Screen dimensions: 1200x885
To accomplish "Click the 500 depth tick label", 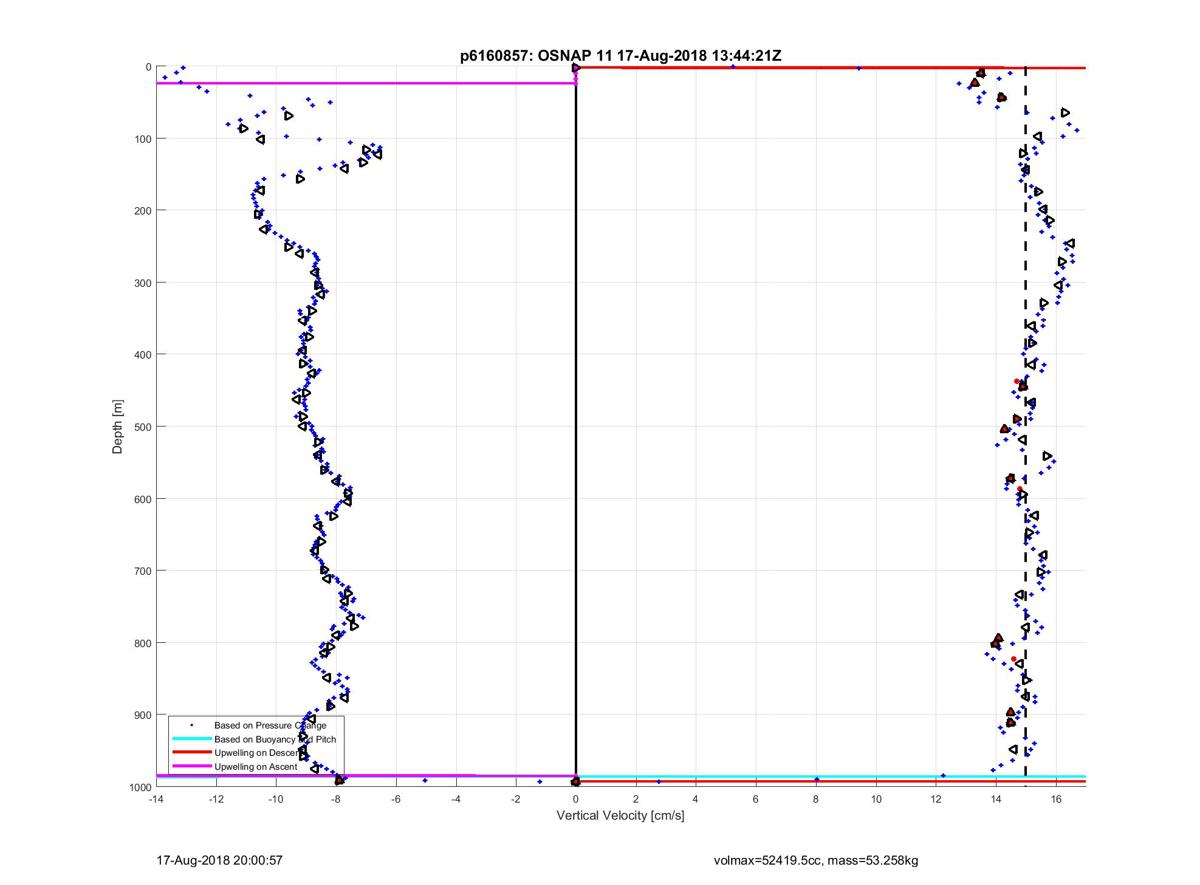I will pyautogui.click(x=141, y=426).
